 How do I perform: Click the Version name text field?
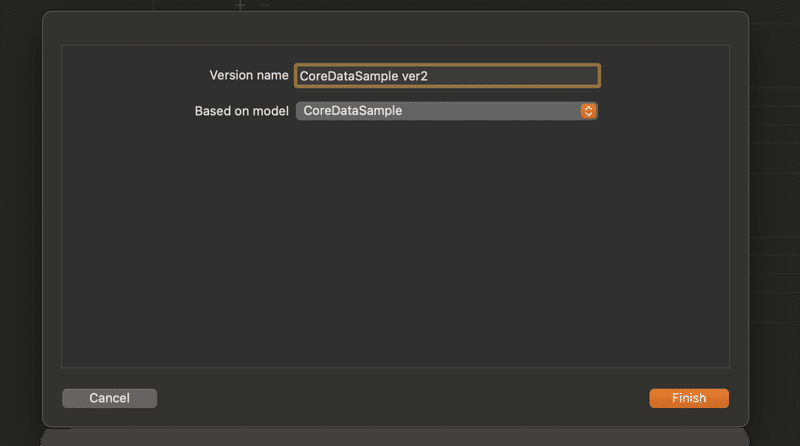[447, 76]
